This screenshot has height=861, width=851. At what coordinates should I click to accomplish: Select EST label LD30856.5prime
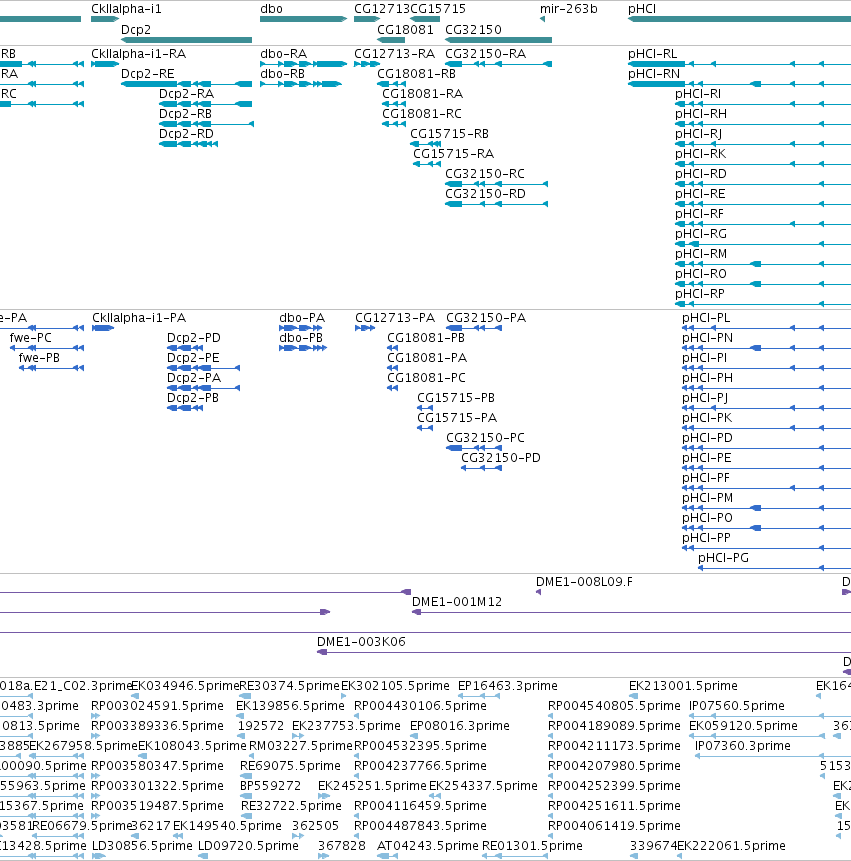pos(142,846)
